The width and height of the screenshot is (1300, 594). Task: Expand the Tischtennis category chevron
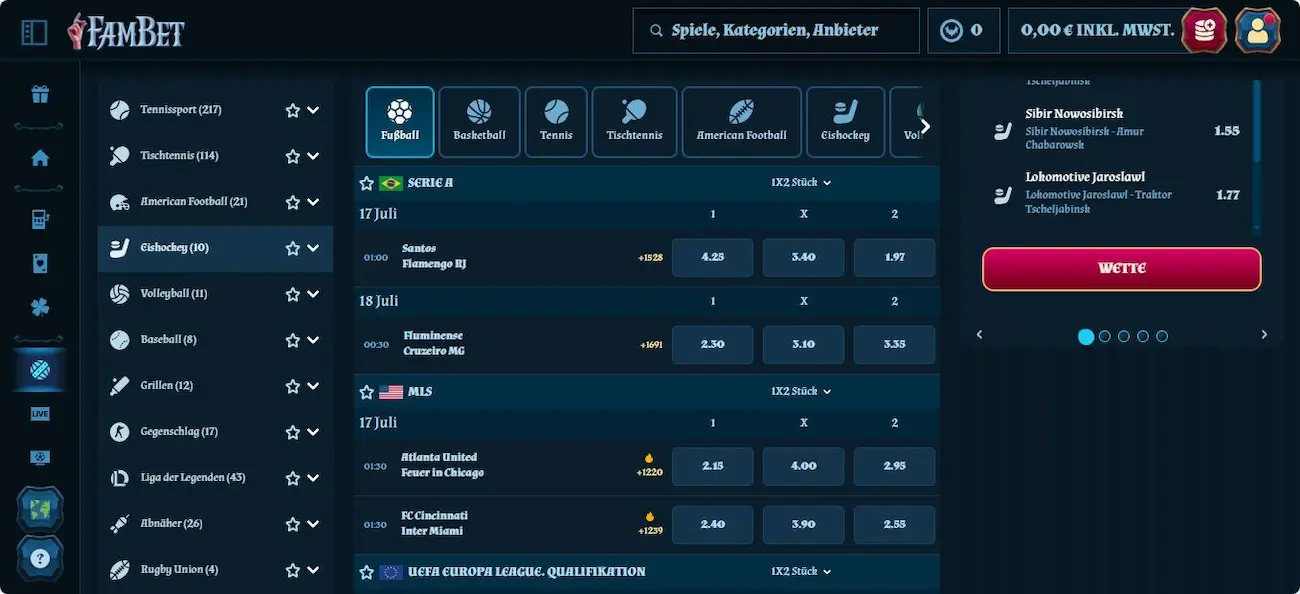coord(313,156)
